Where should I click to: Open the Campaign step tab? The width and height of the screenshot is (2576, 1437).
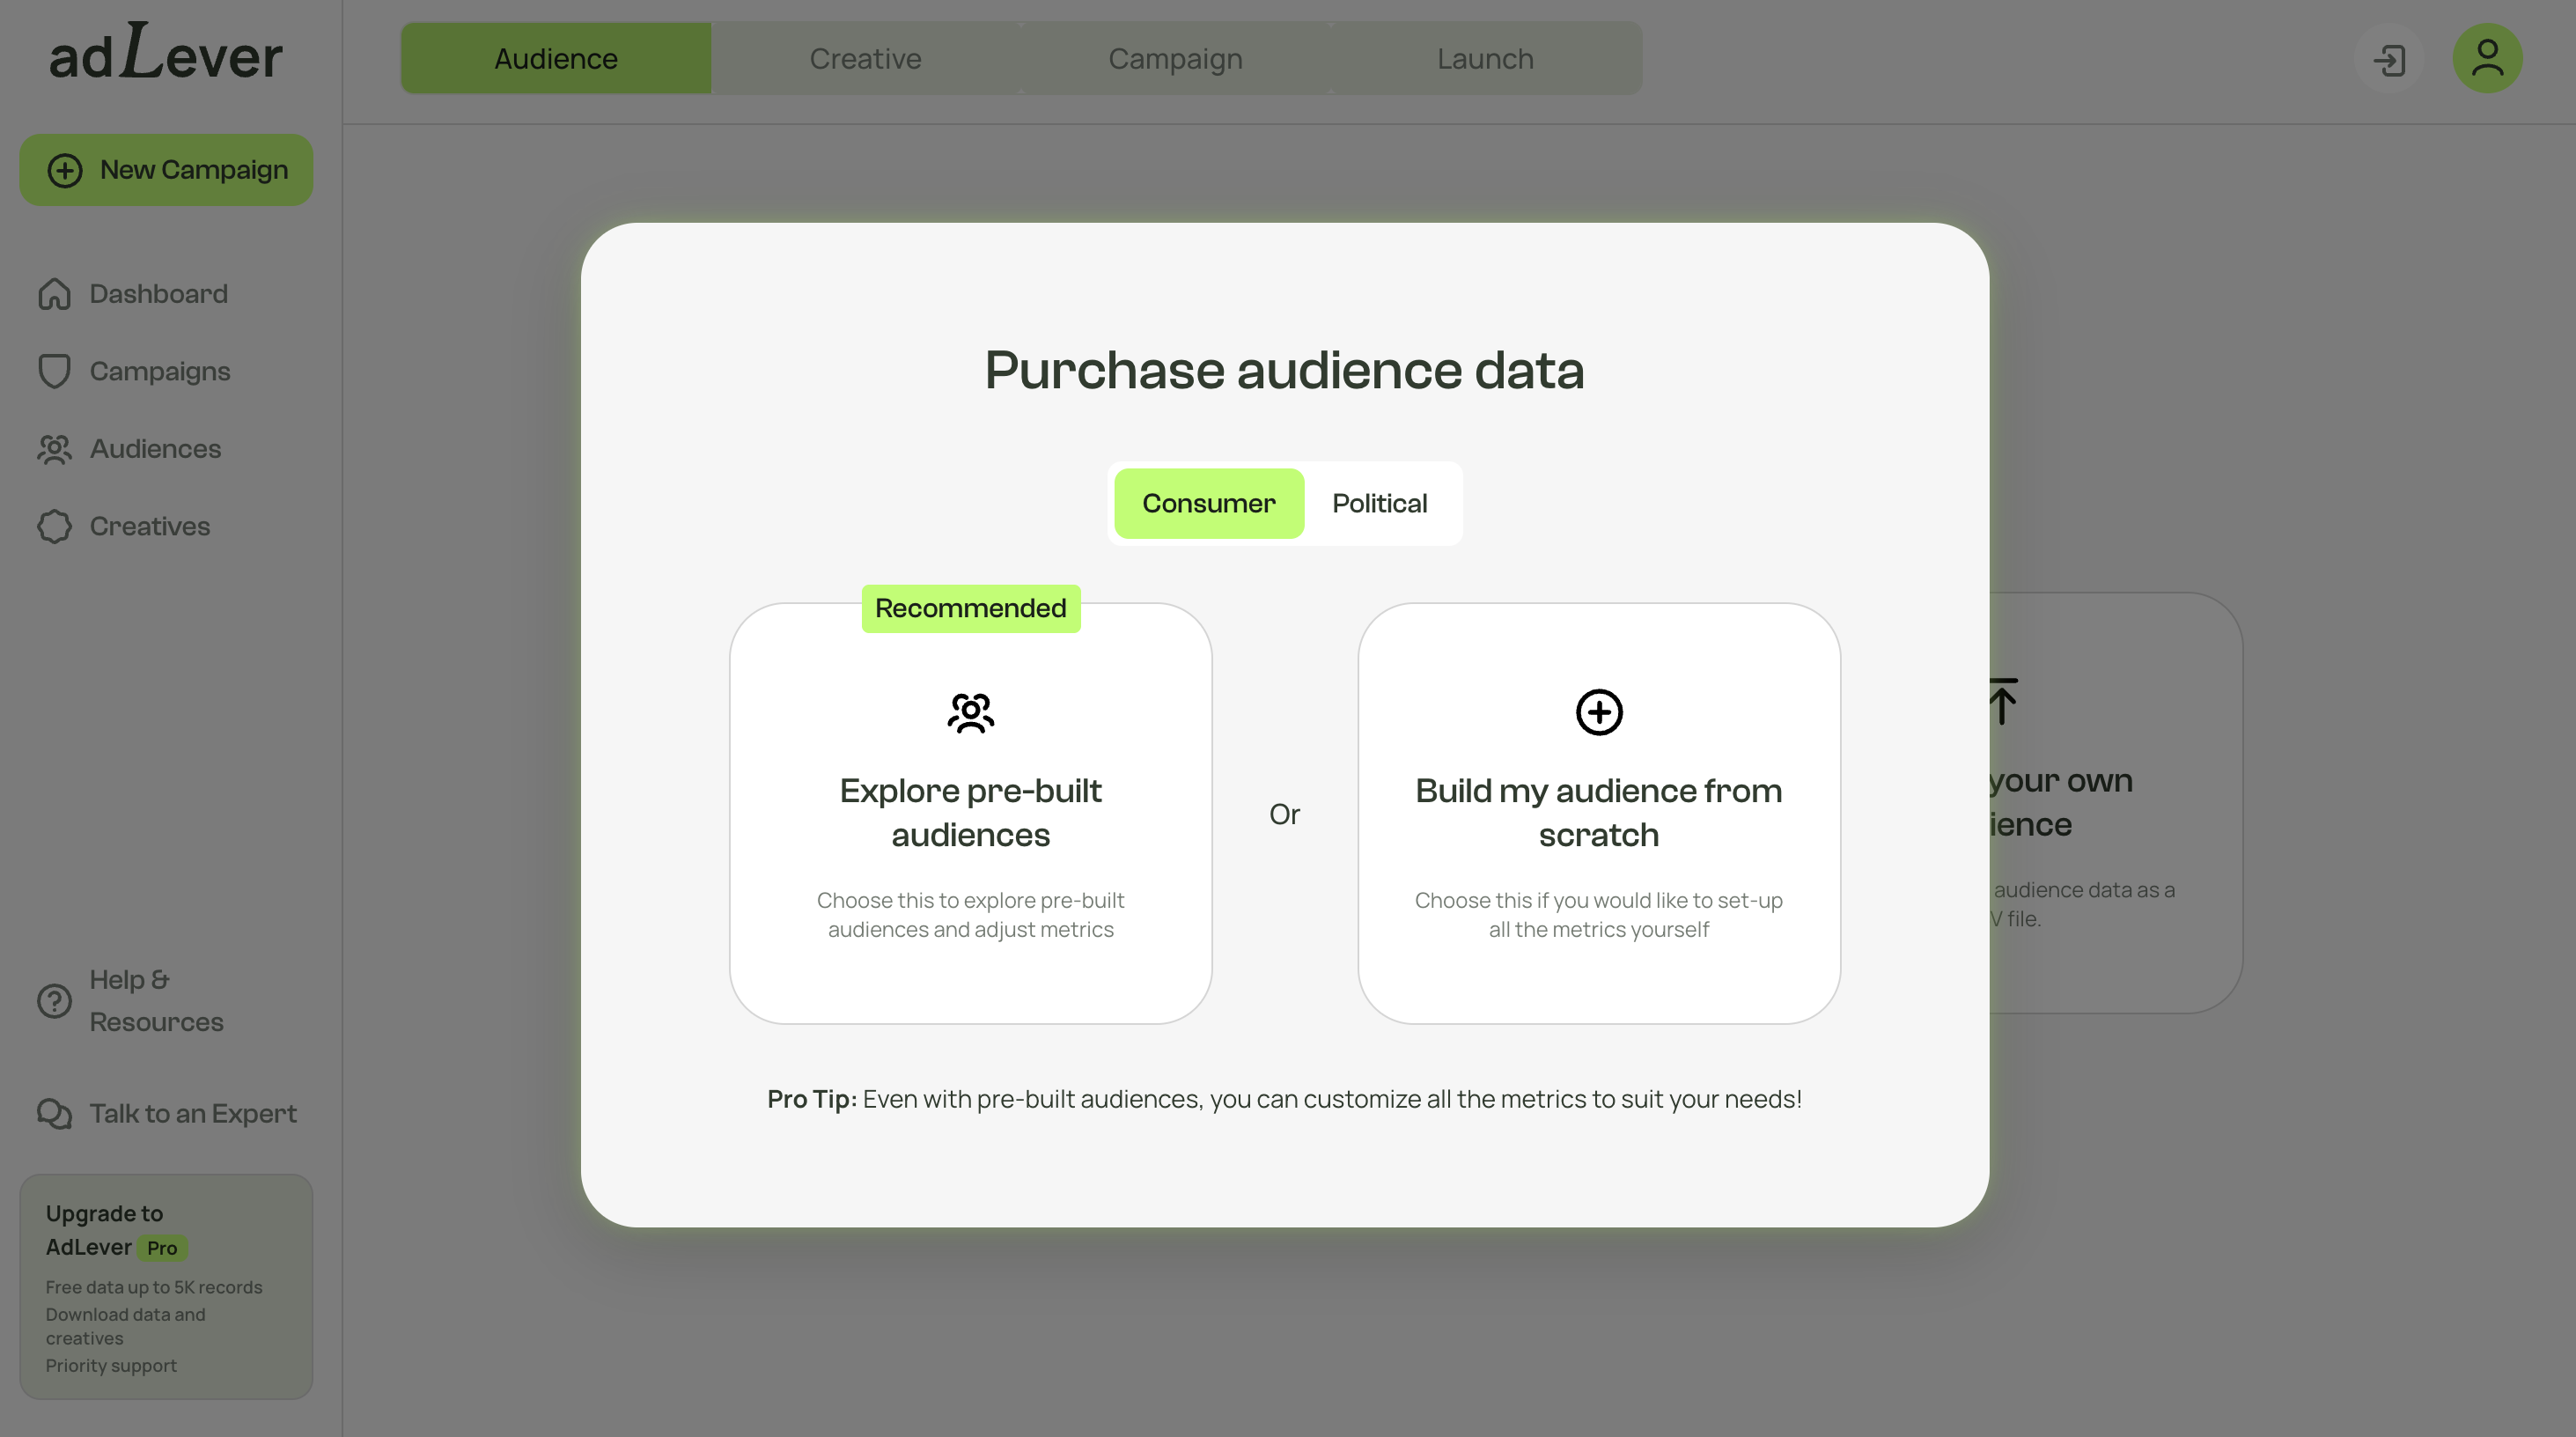coord(1175,58)
